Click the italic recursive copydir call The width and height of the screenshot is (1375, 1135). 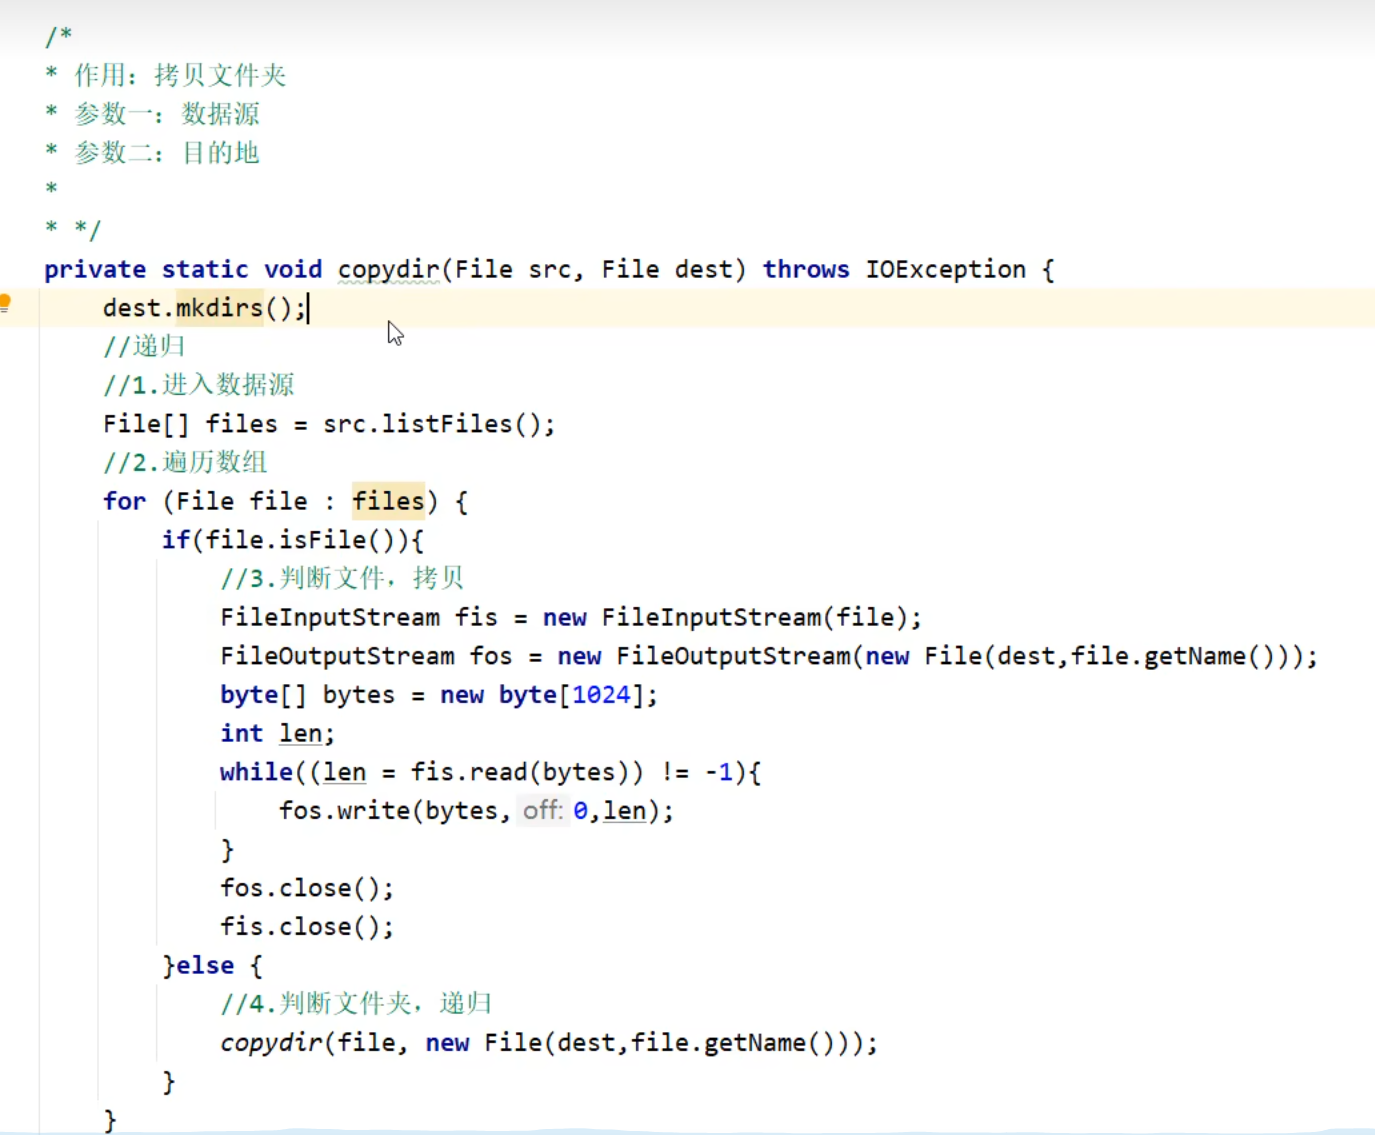[x=270, y=1043]
